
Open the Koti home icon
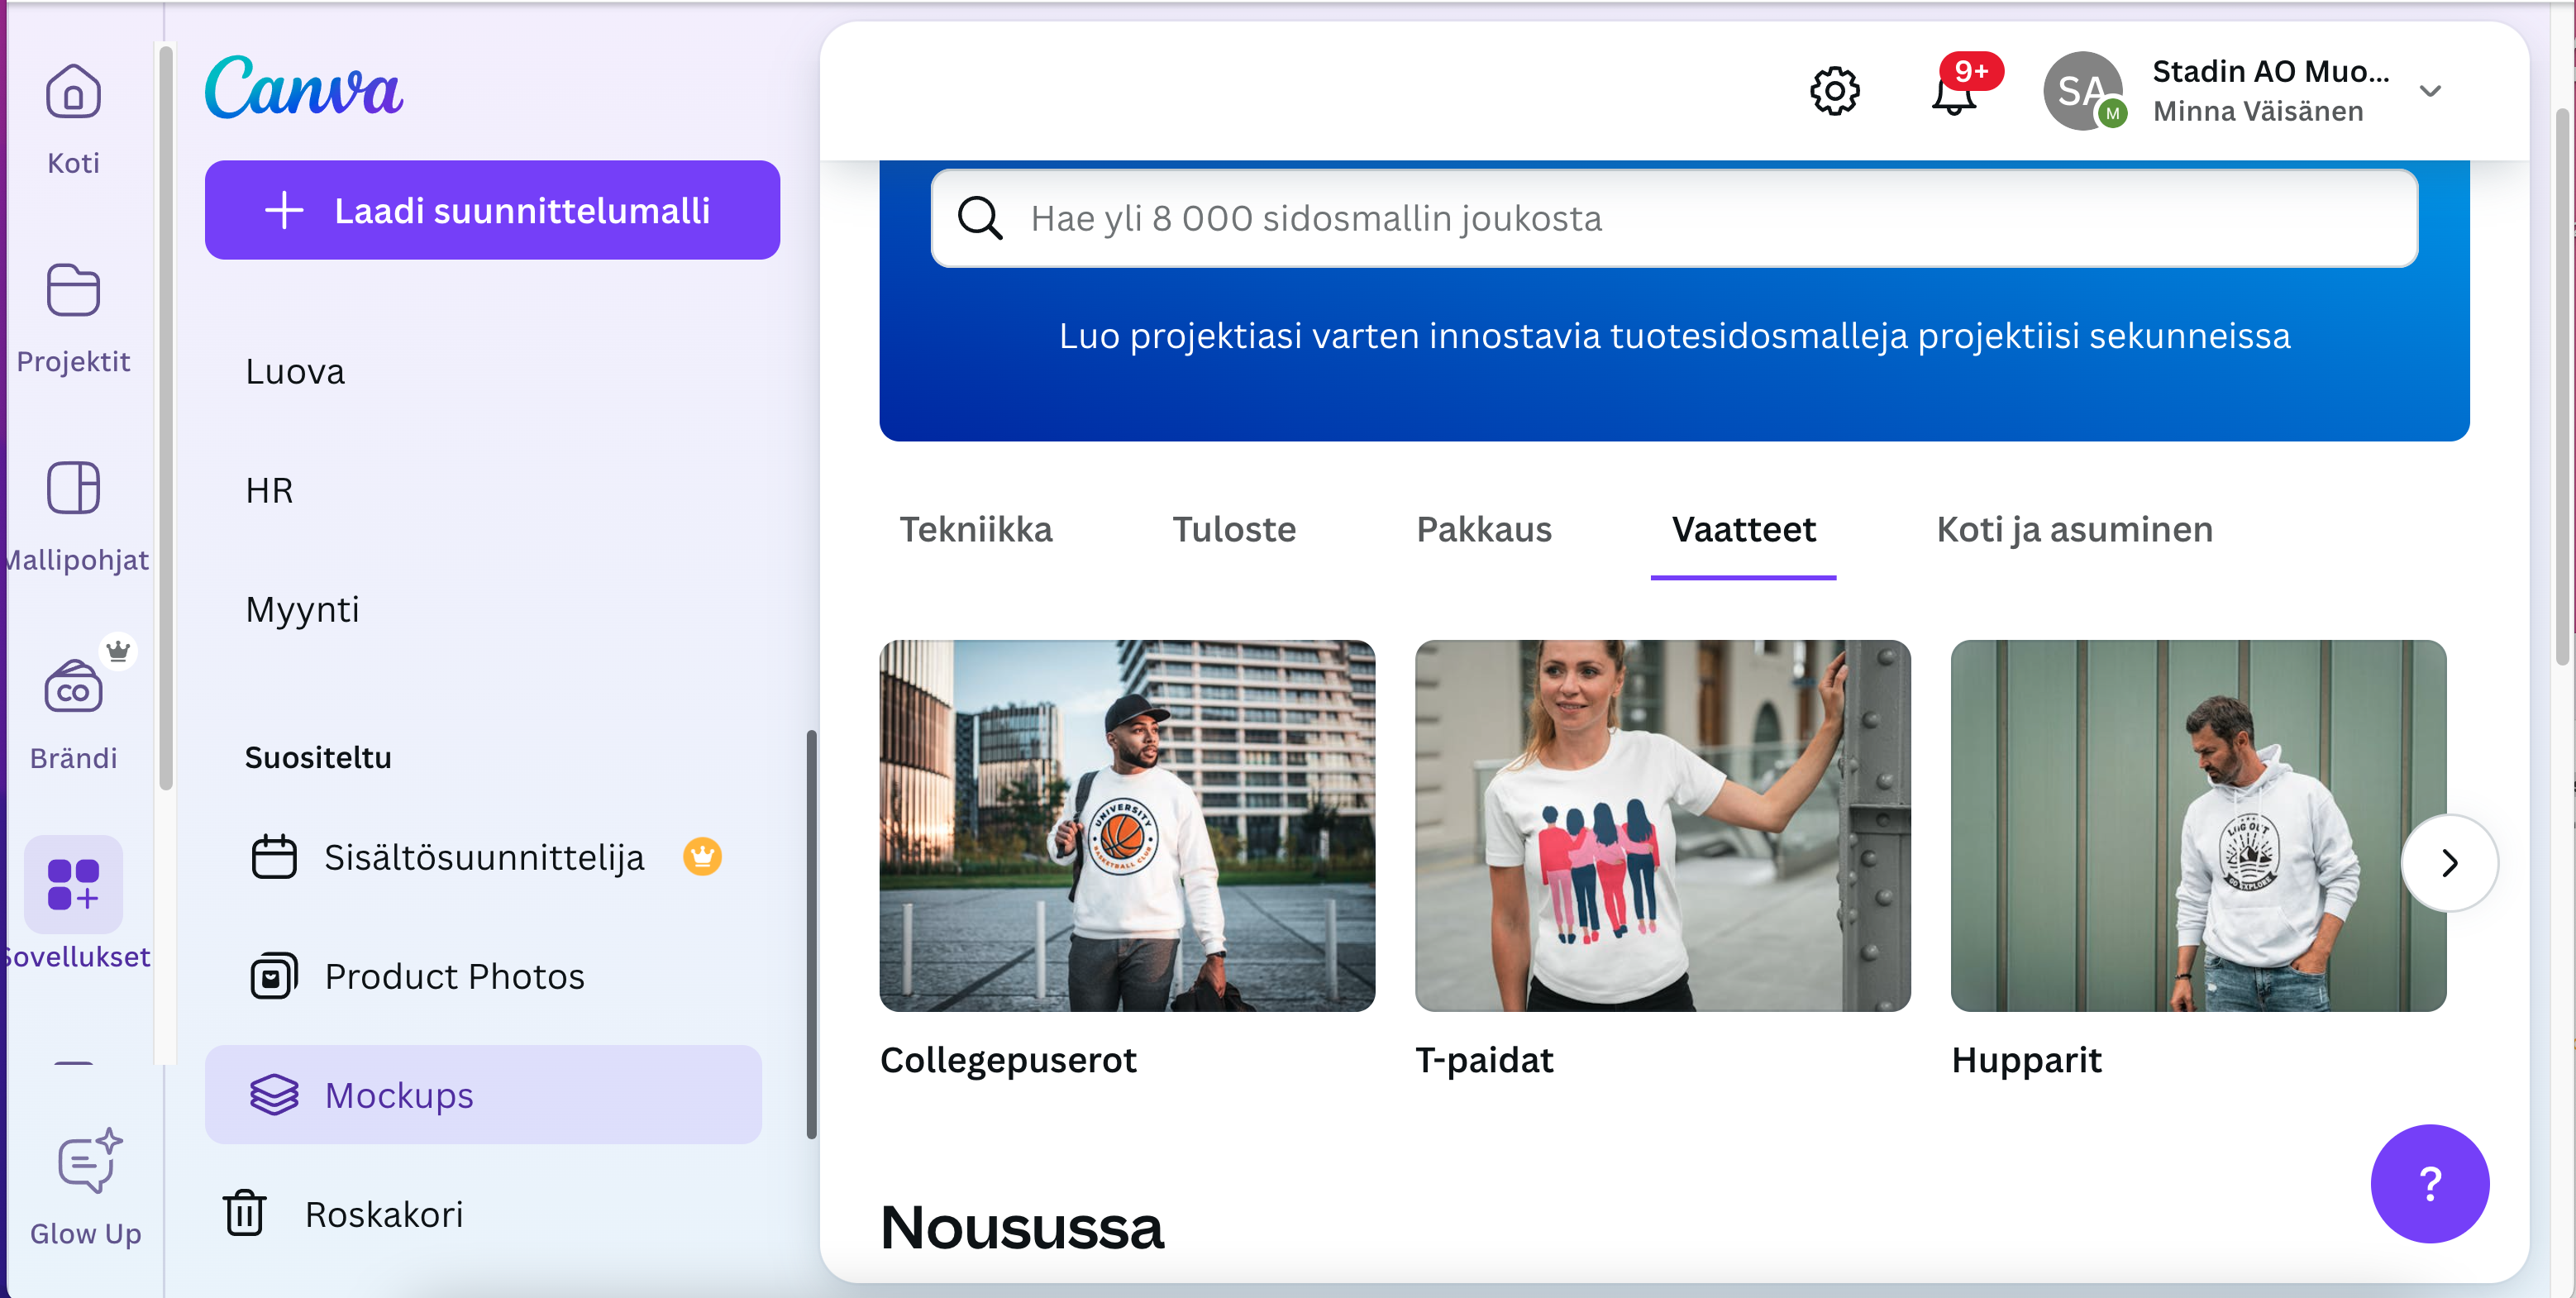[x=73, y=93]
